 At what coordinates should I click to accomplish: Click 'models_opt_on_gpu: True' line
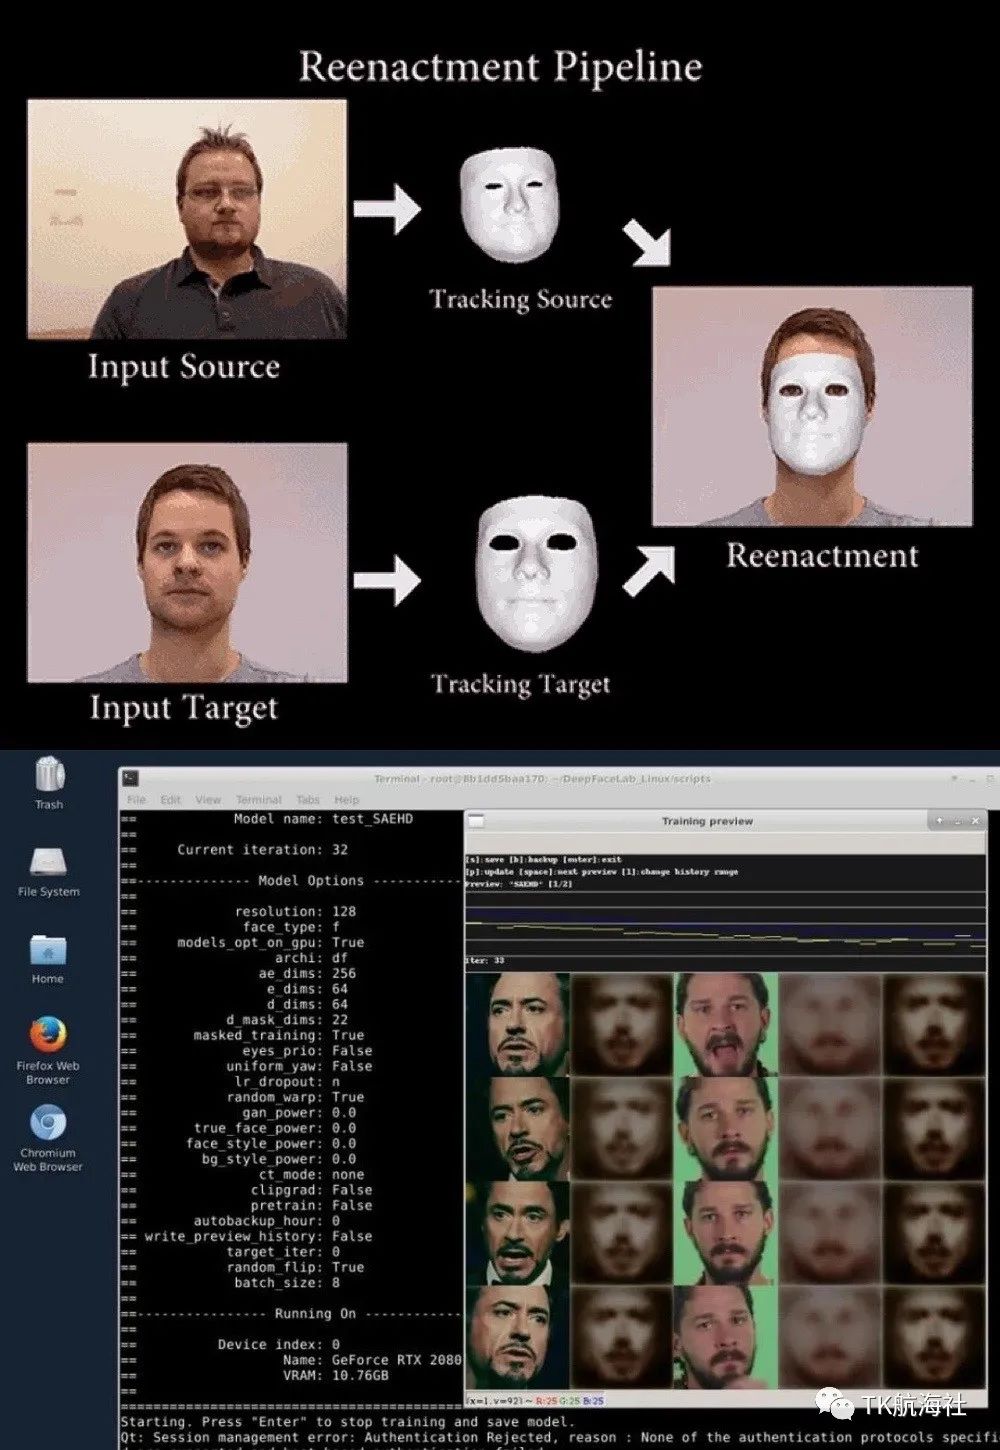click(271, 942)
